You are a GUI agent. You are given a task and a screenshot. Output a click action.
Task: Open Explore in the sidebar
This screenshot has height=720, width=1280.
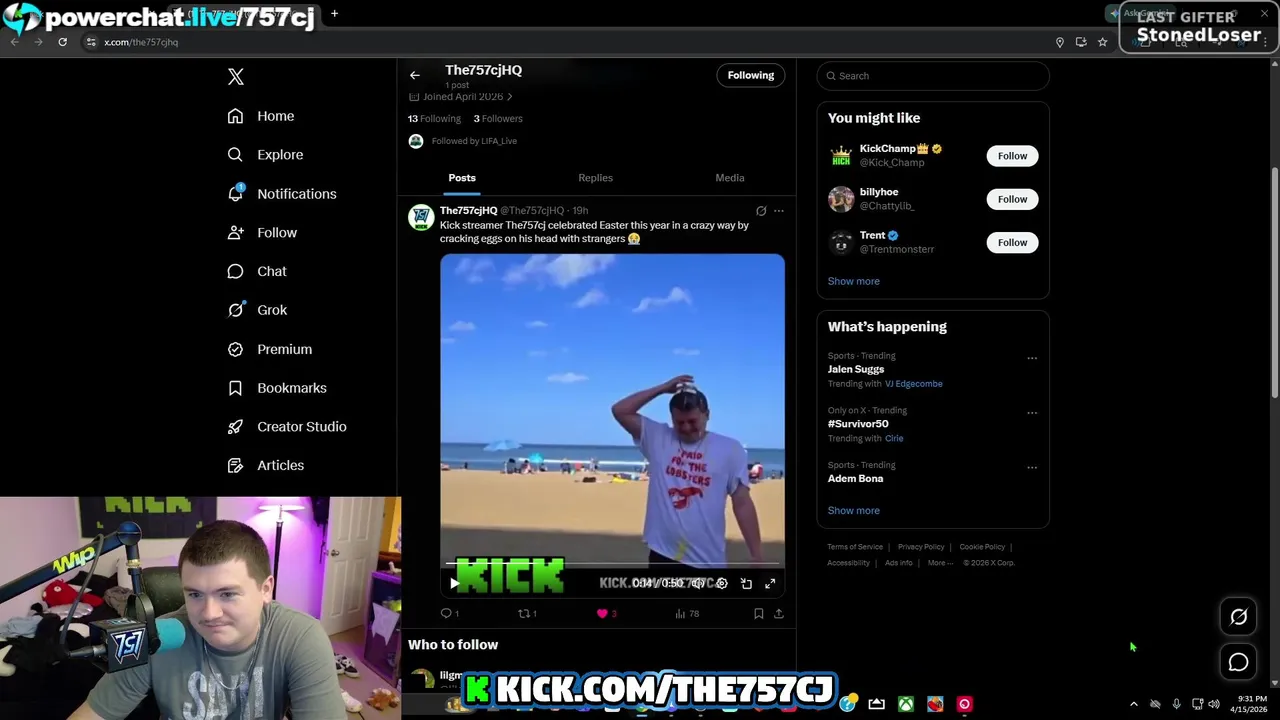pyautogui.click(x=265, y=155)
